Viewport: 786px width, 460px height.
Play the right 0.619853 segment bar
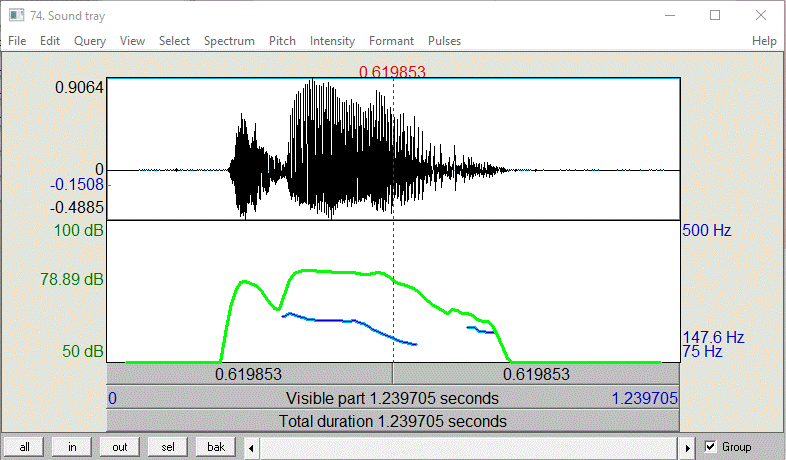(536, 374)
